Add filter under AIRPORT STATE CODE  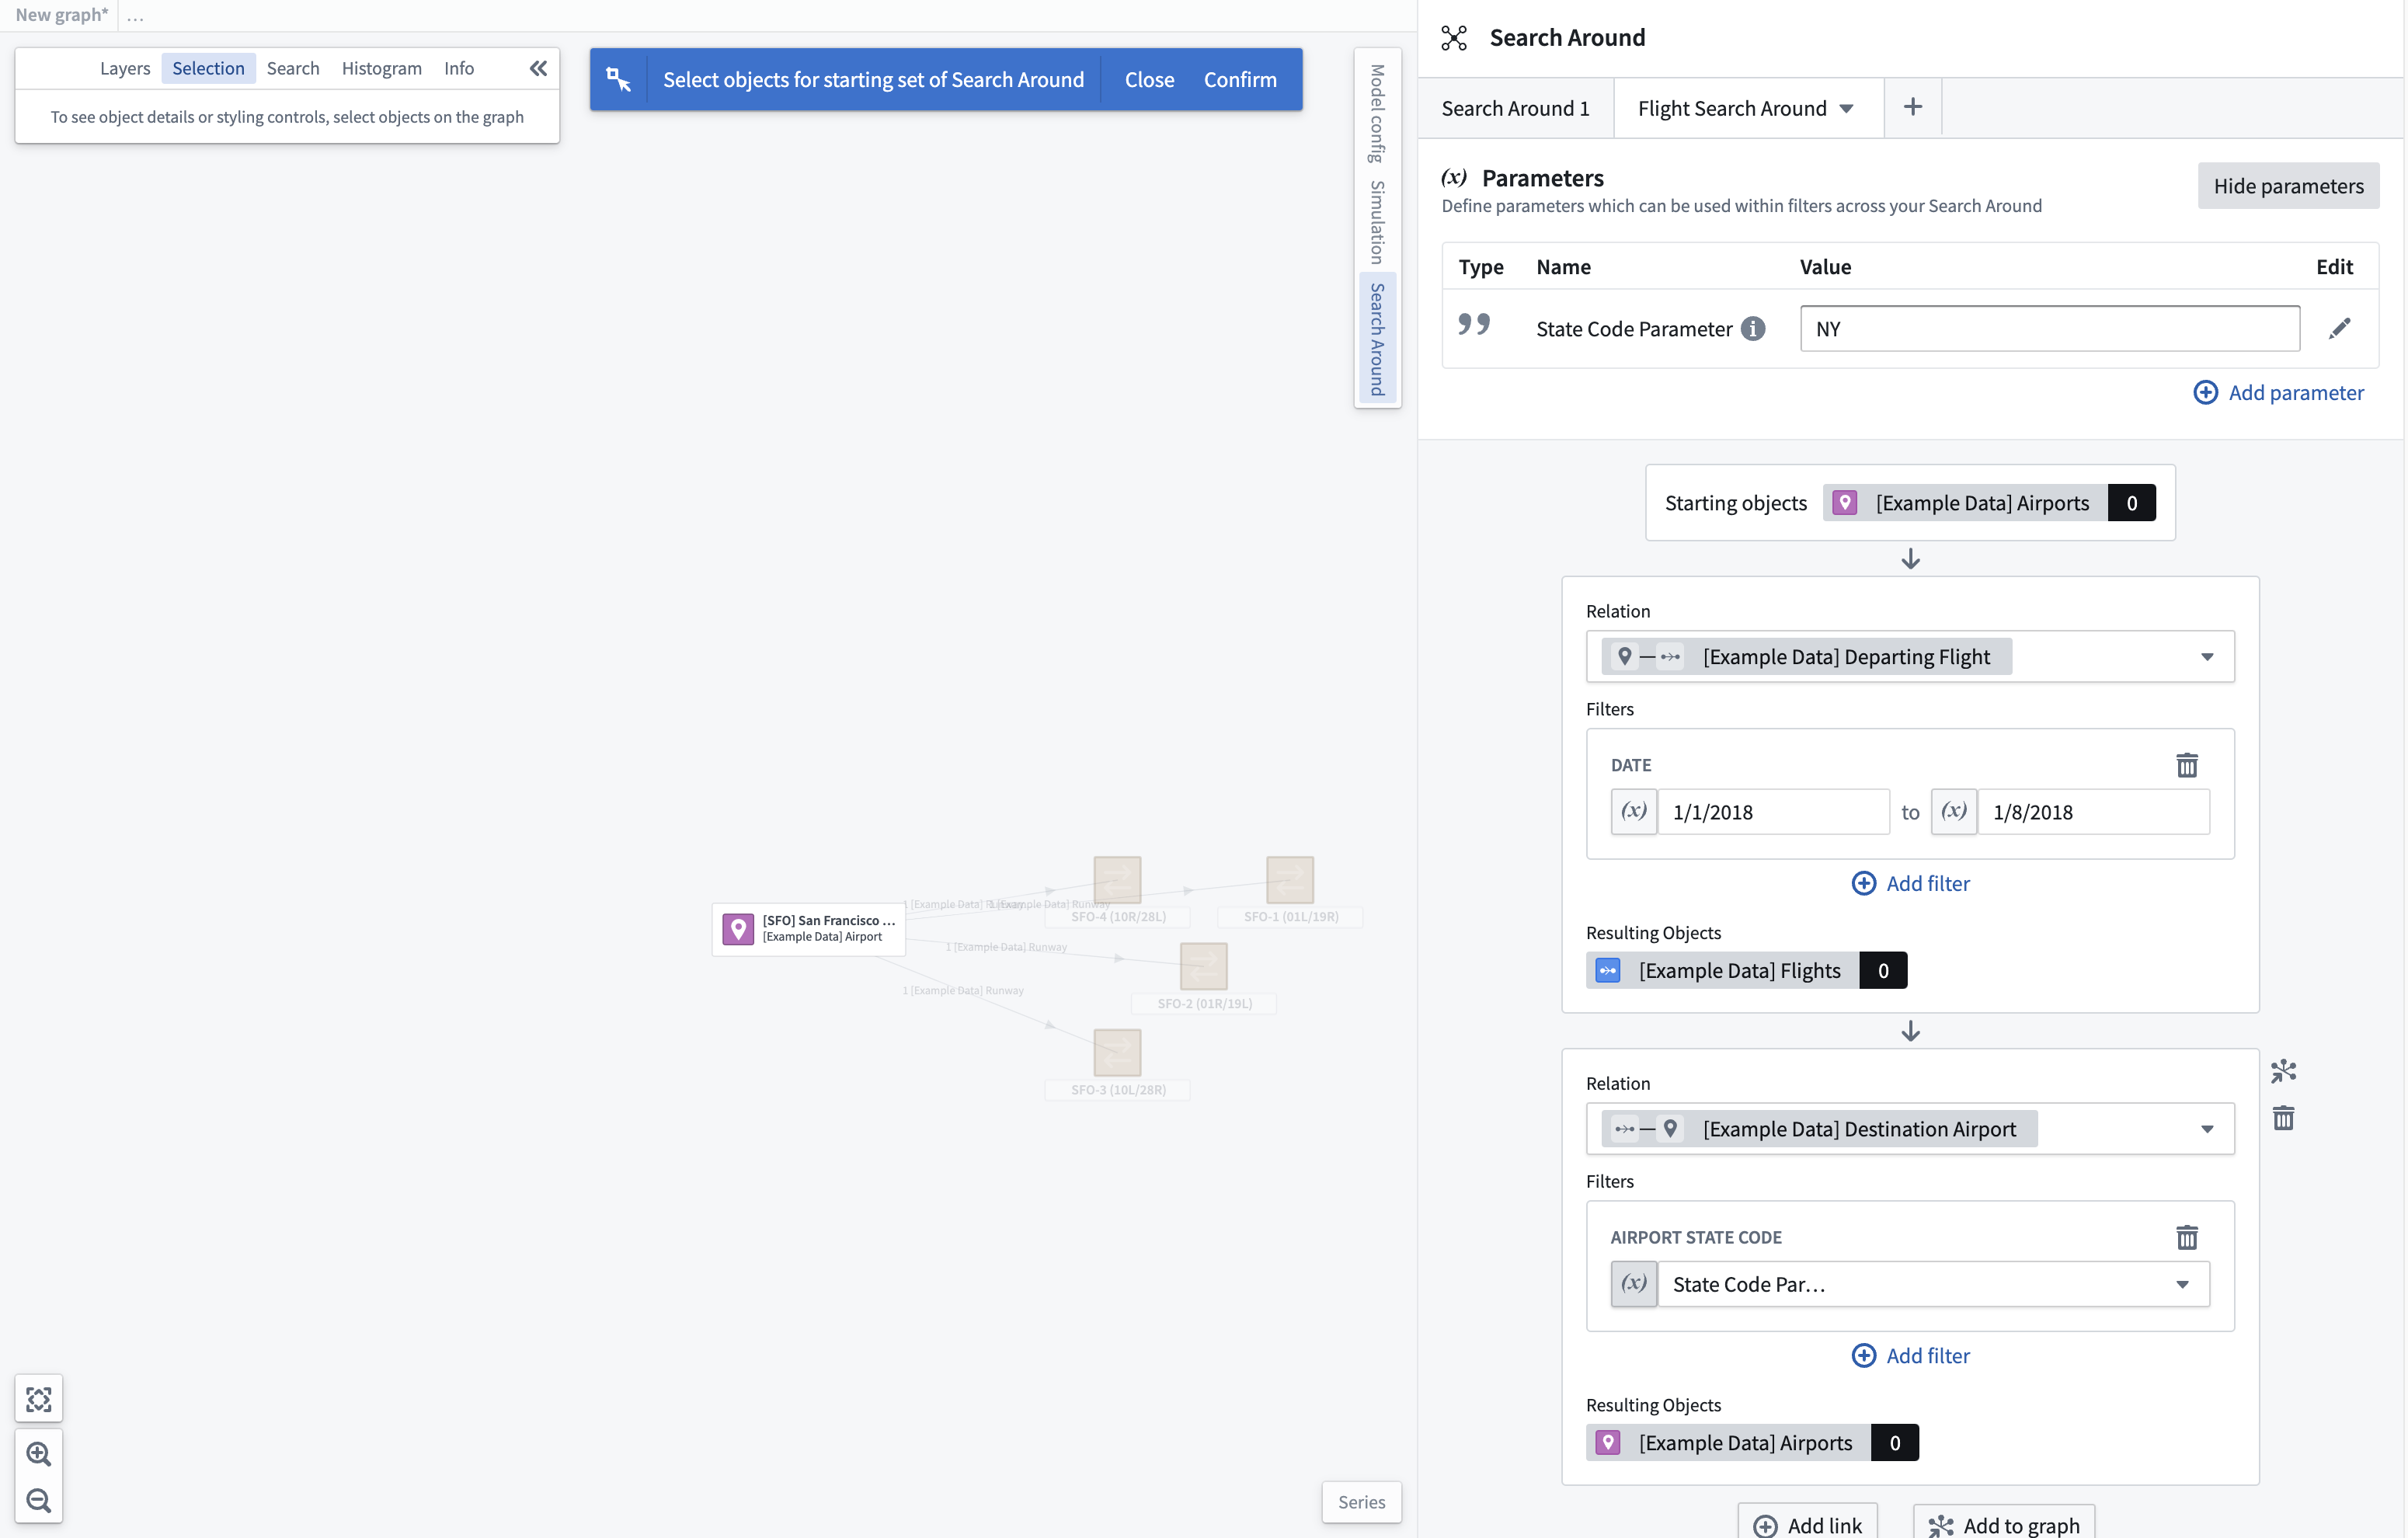(x=1910, y=1355)
